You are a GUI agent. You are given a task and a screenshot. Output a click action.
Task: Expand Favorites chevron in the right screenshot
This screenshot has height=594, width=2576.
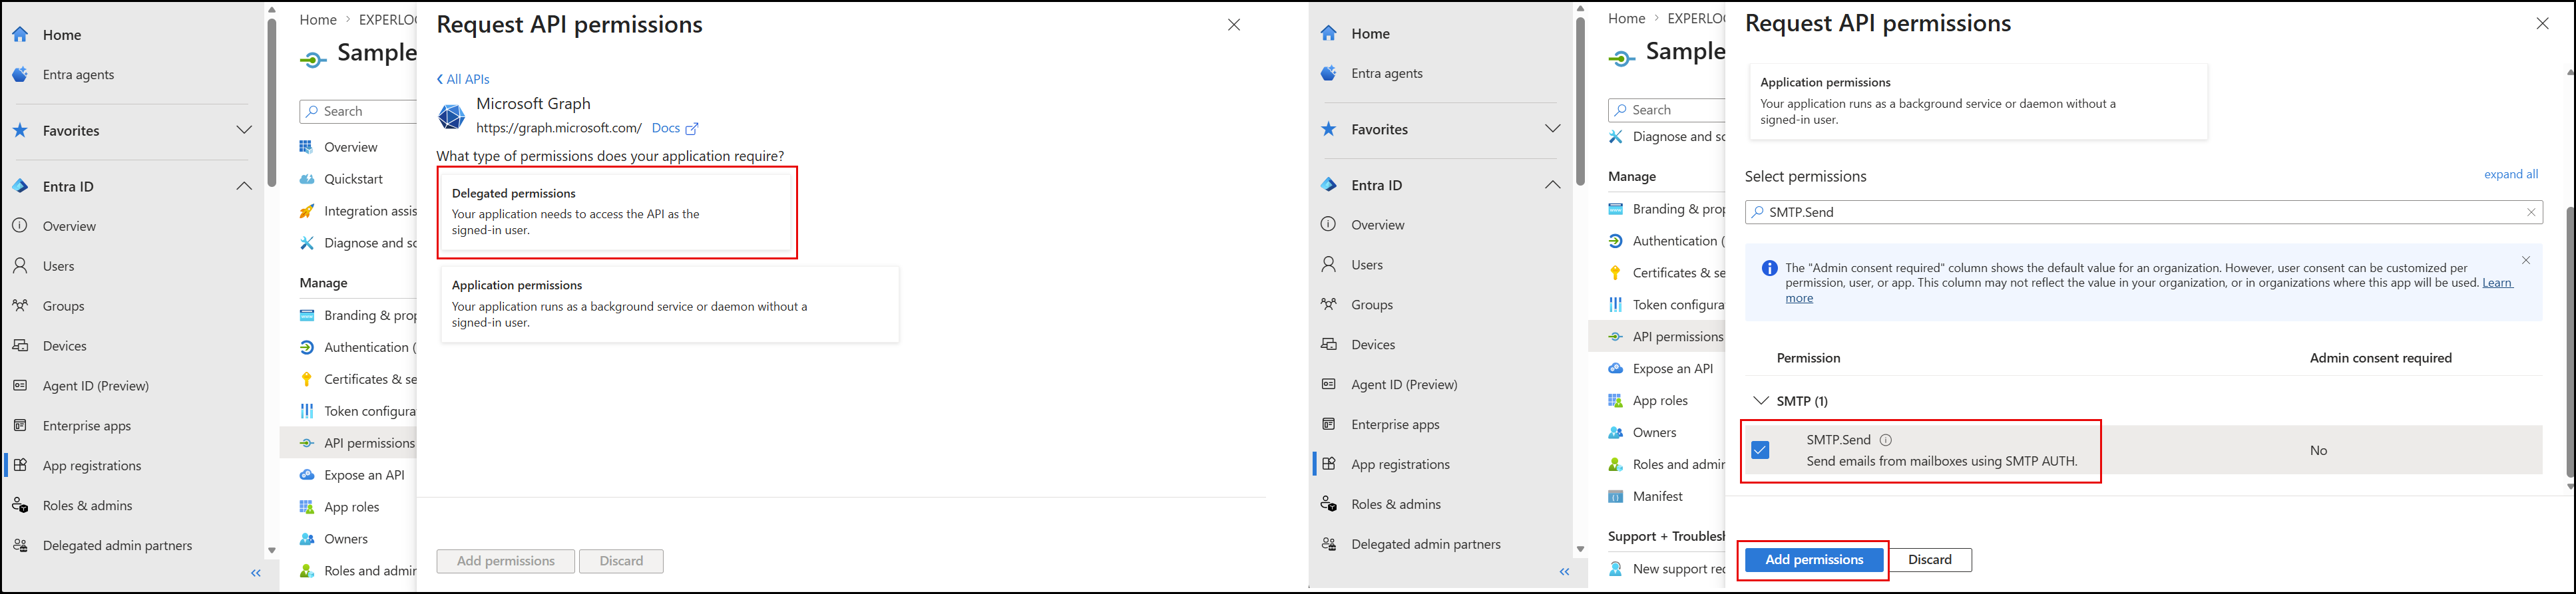point(1552,129)
